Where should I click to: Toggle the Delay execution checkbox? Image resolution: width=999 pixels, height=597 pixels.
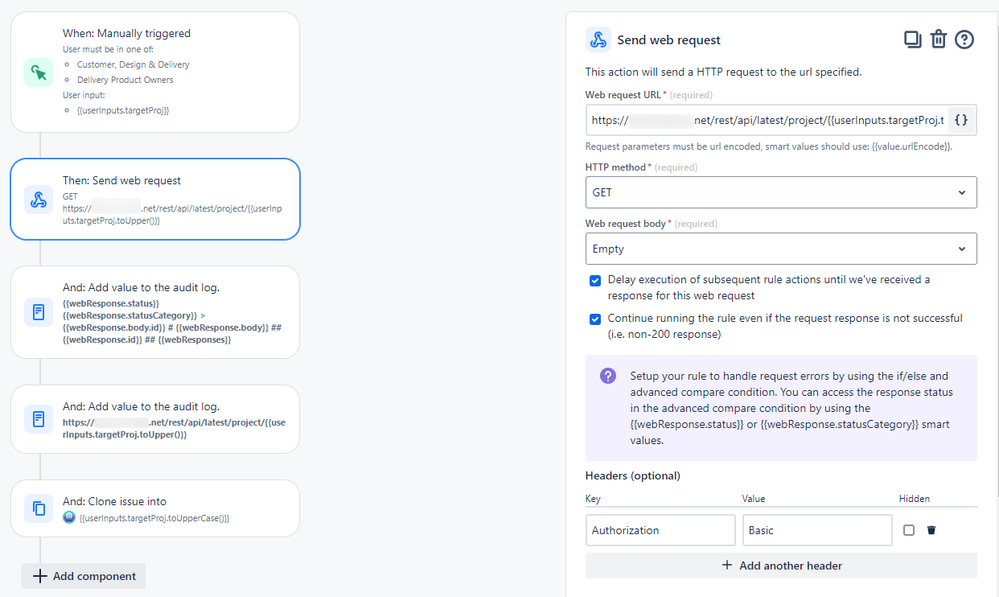596,280
